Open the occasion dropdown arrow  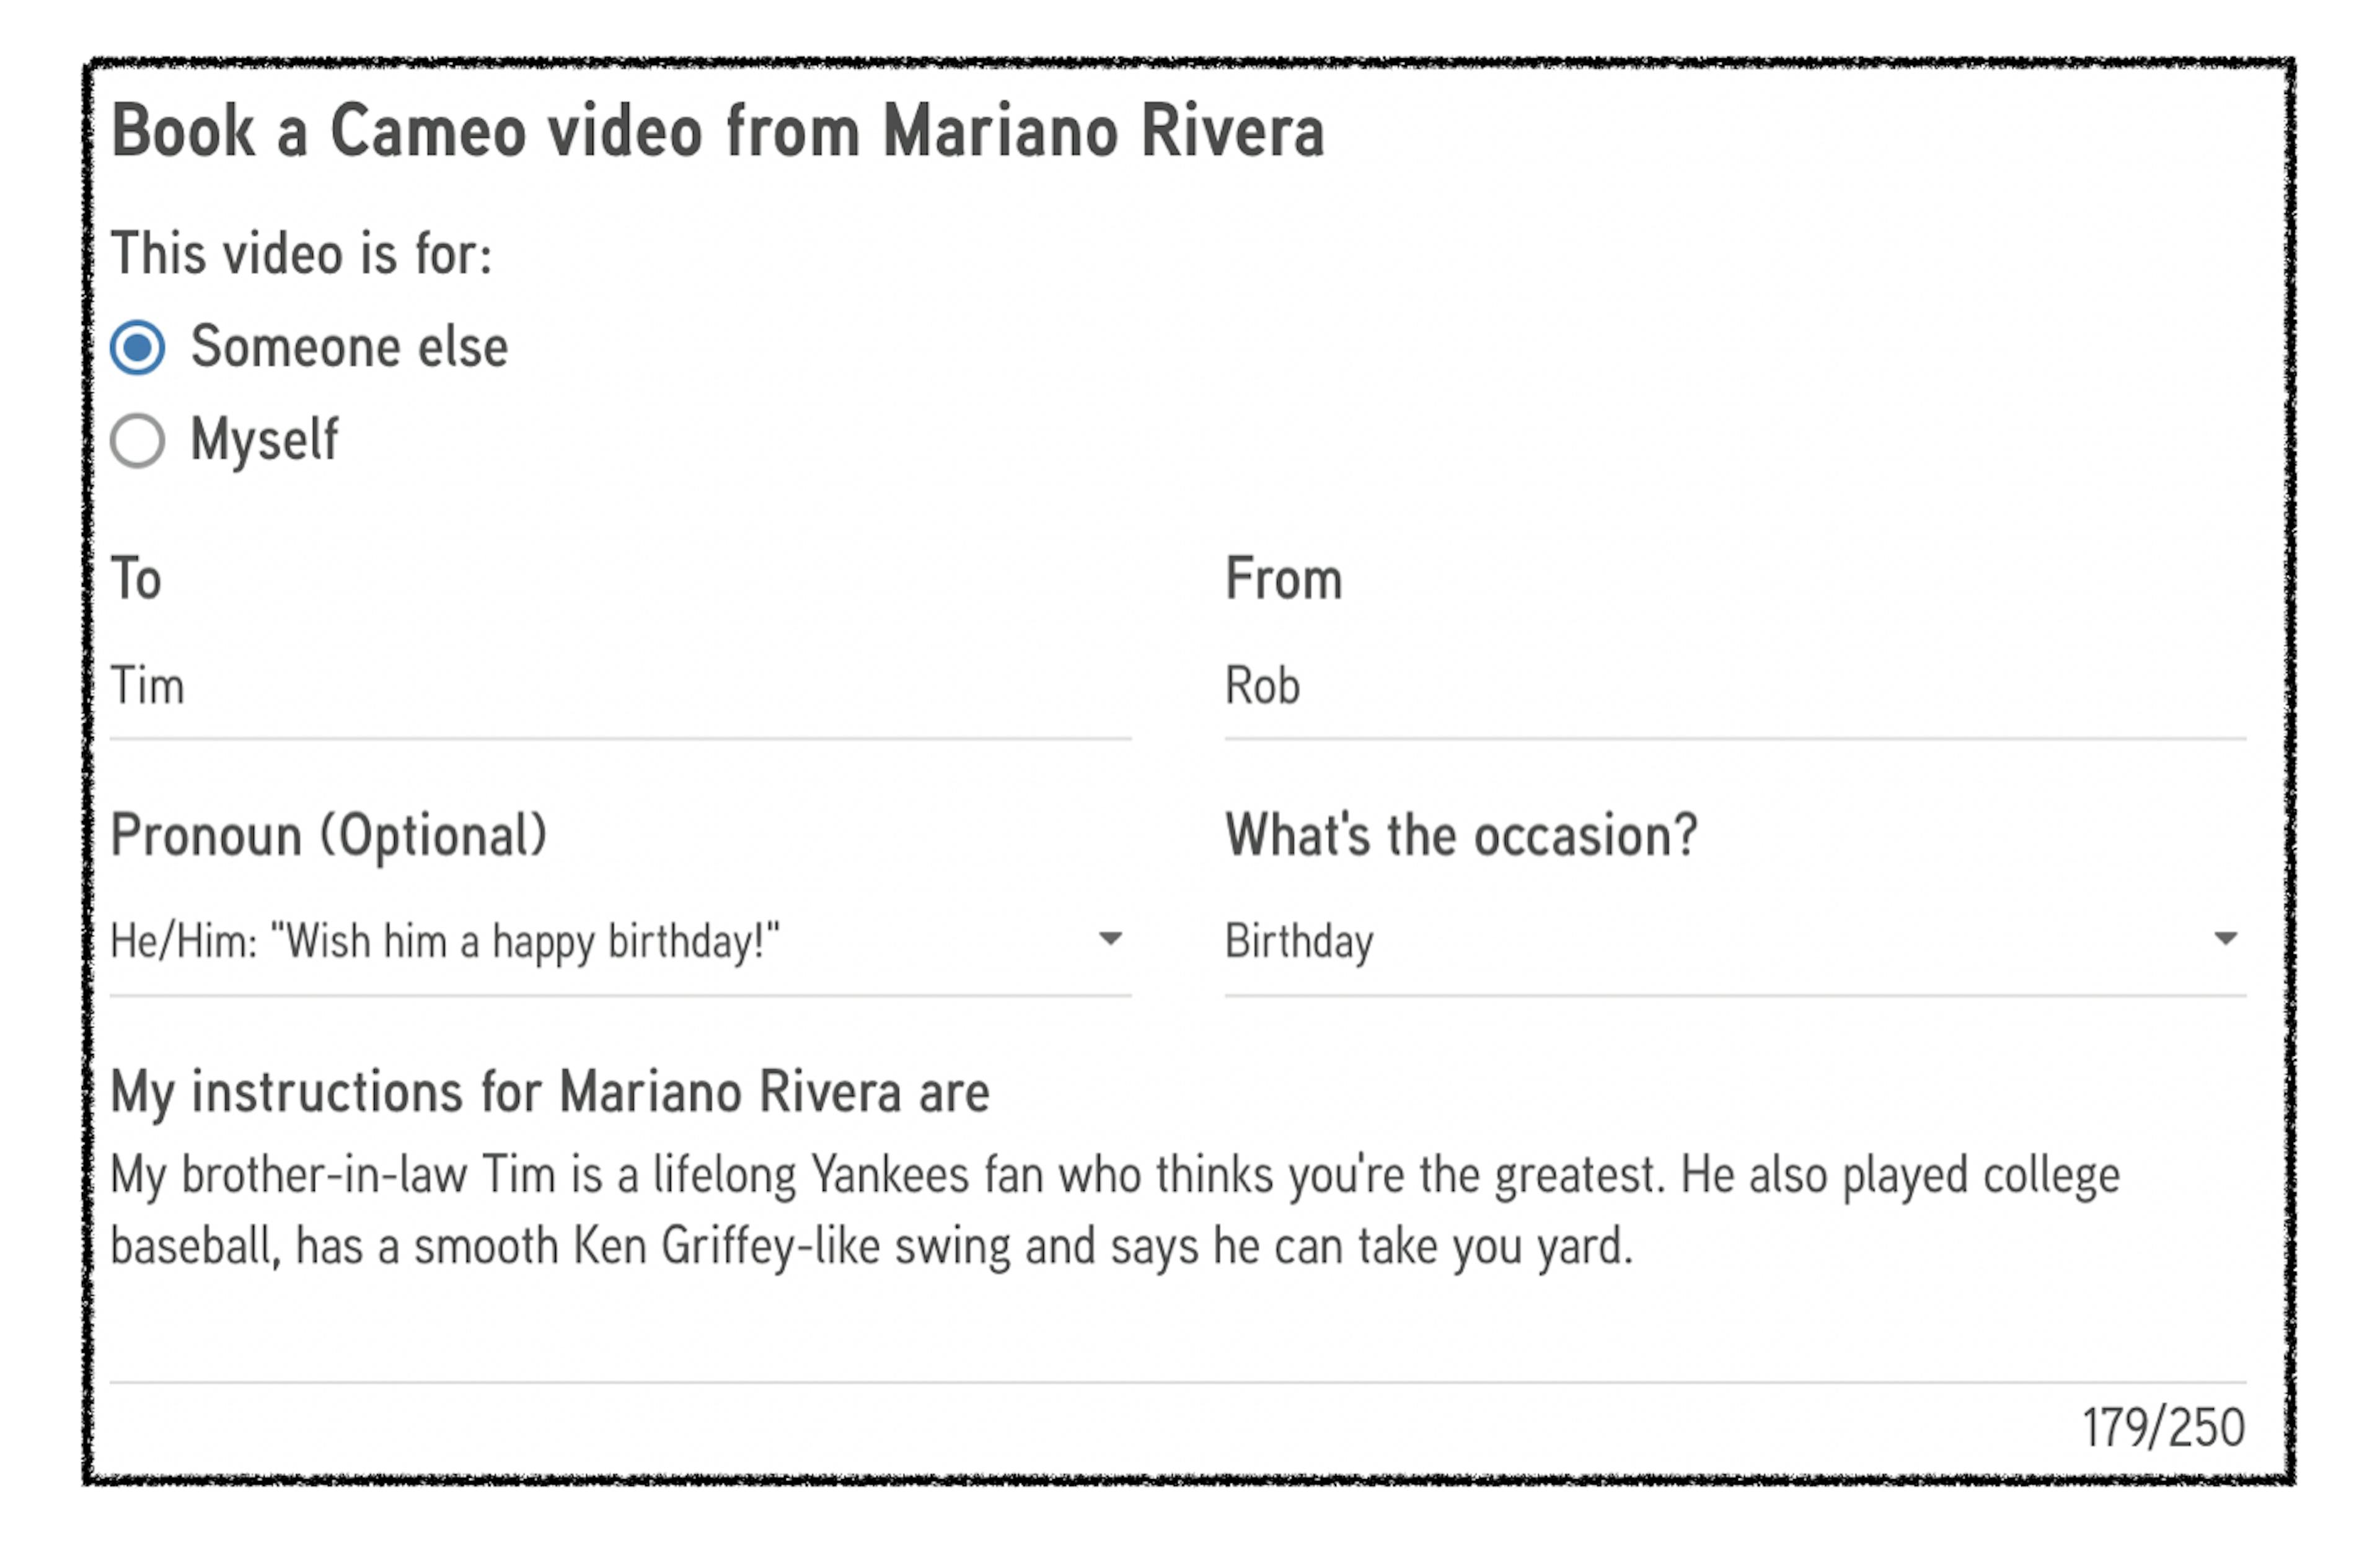pyautogui.click(x=2225, y=938)
